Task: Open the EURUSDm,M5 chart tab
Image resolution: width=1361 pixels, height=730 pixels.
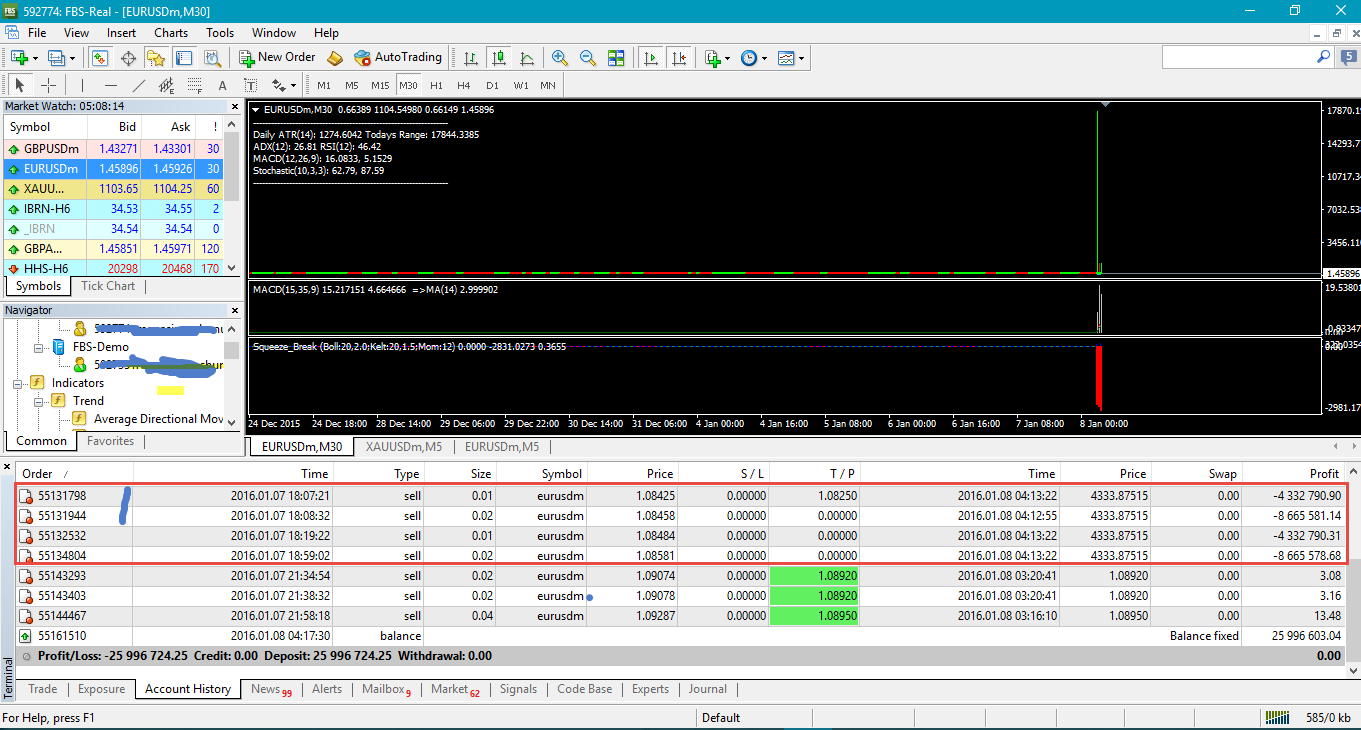Action: point(502,447)
